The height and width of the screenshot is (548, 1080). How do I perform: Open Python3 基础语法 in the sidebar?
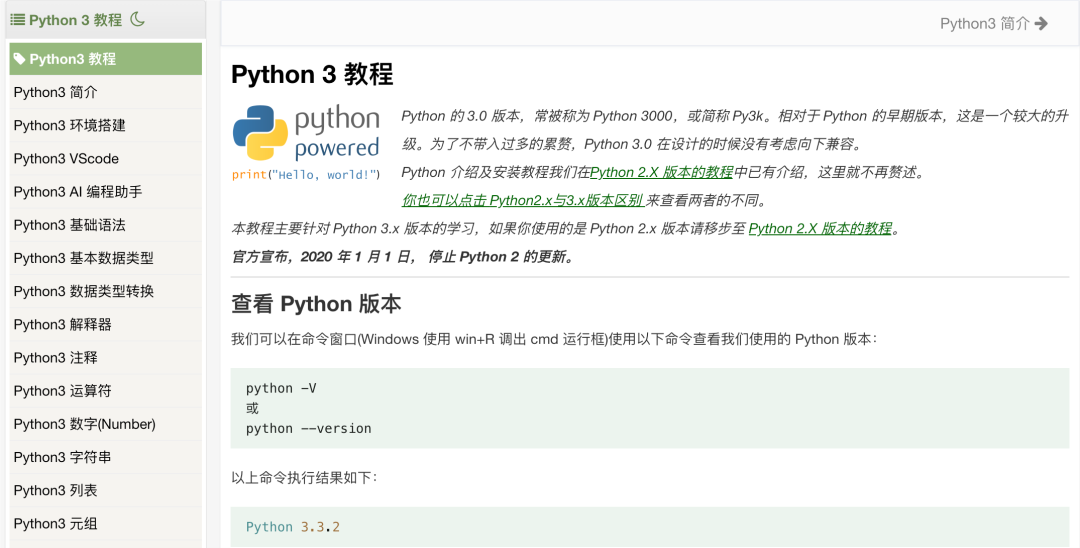pos(105,224)
